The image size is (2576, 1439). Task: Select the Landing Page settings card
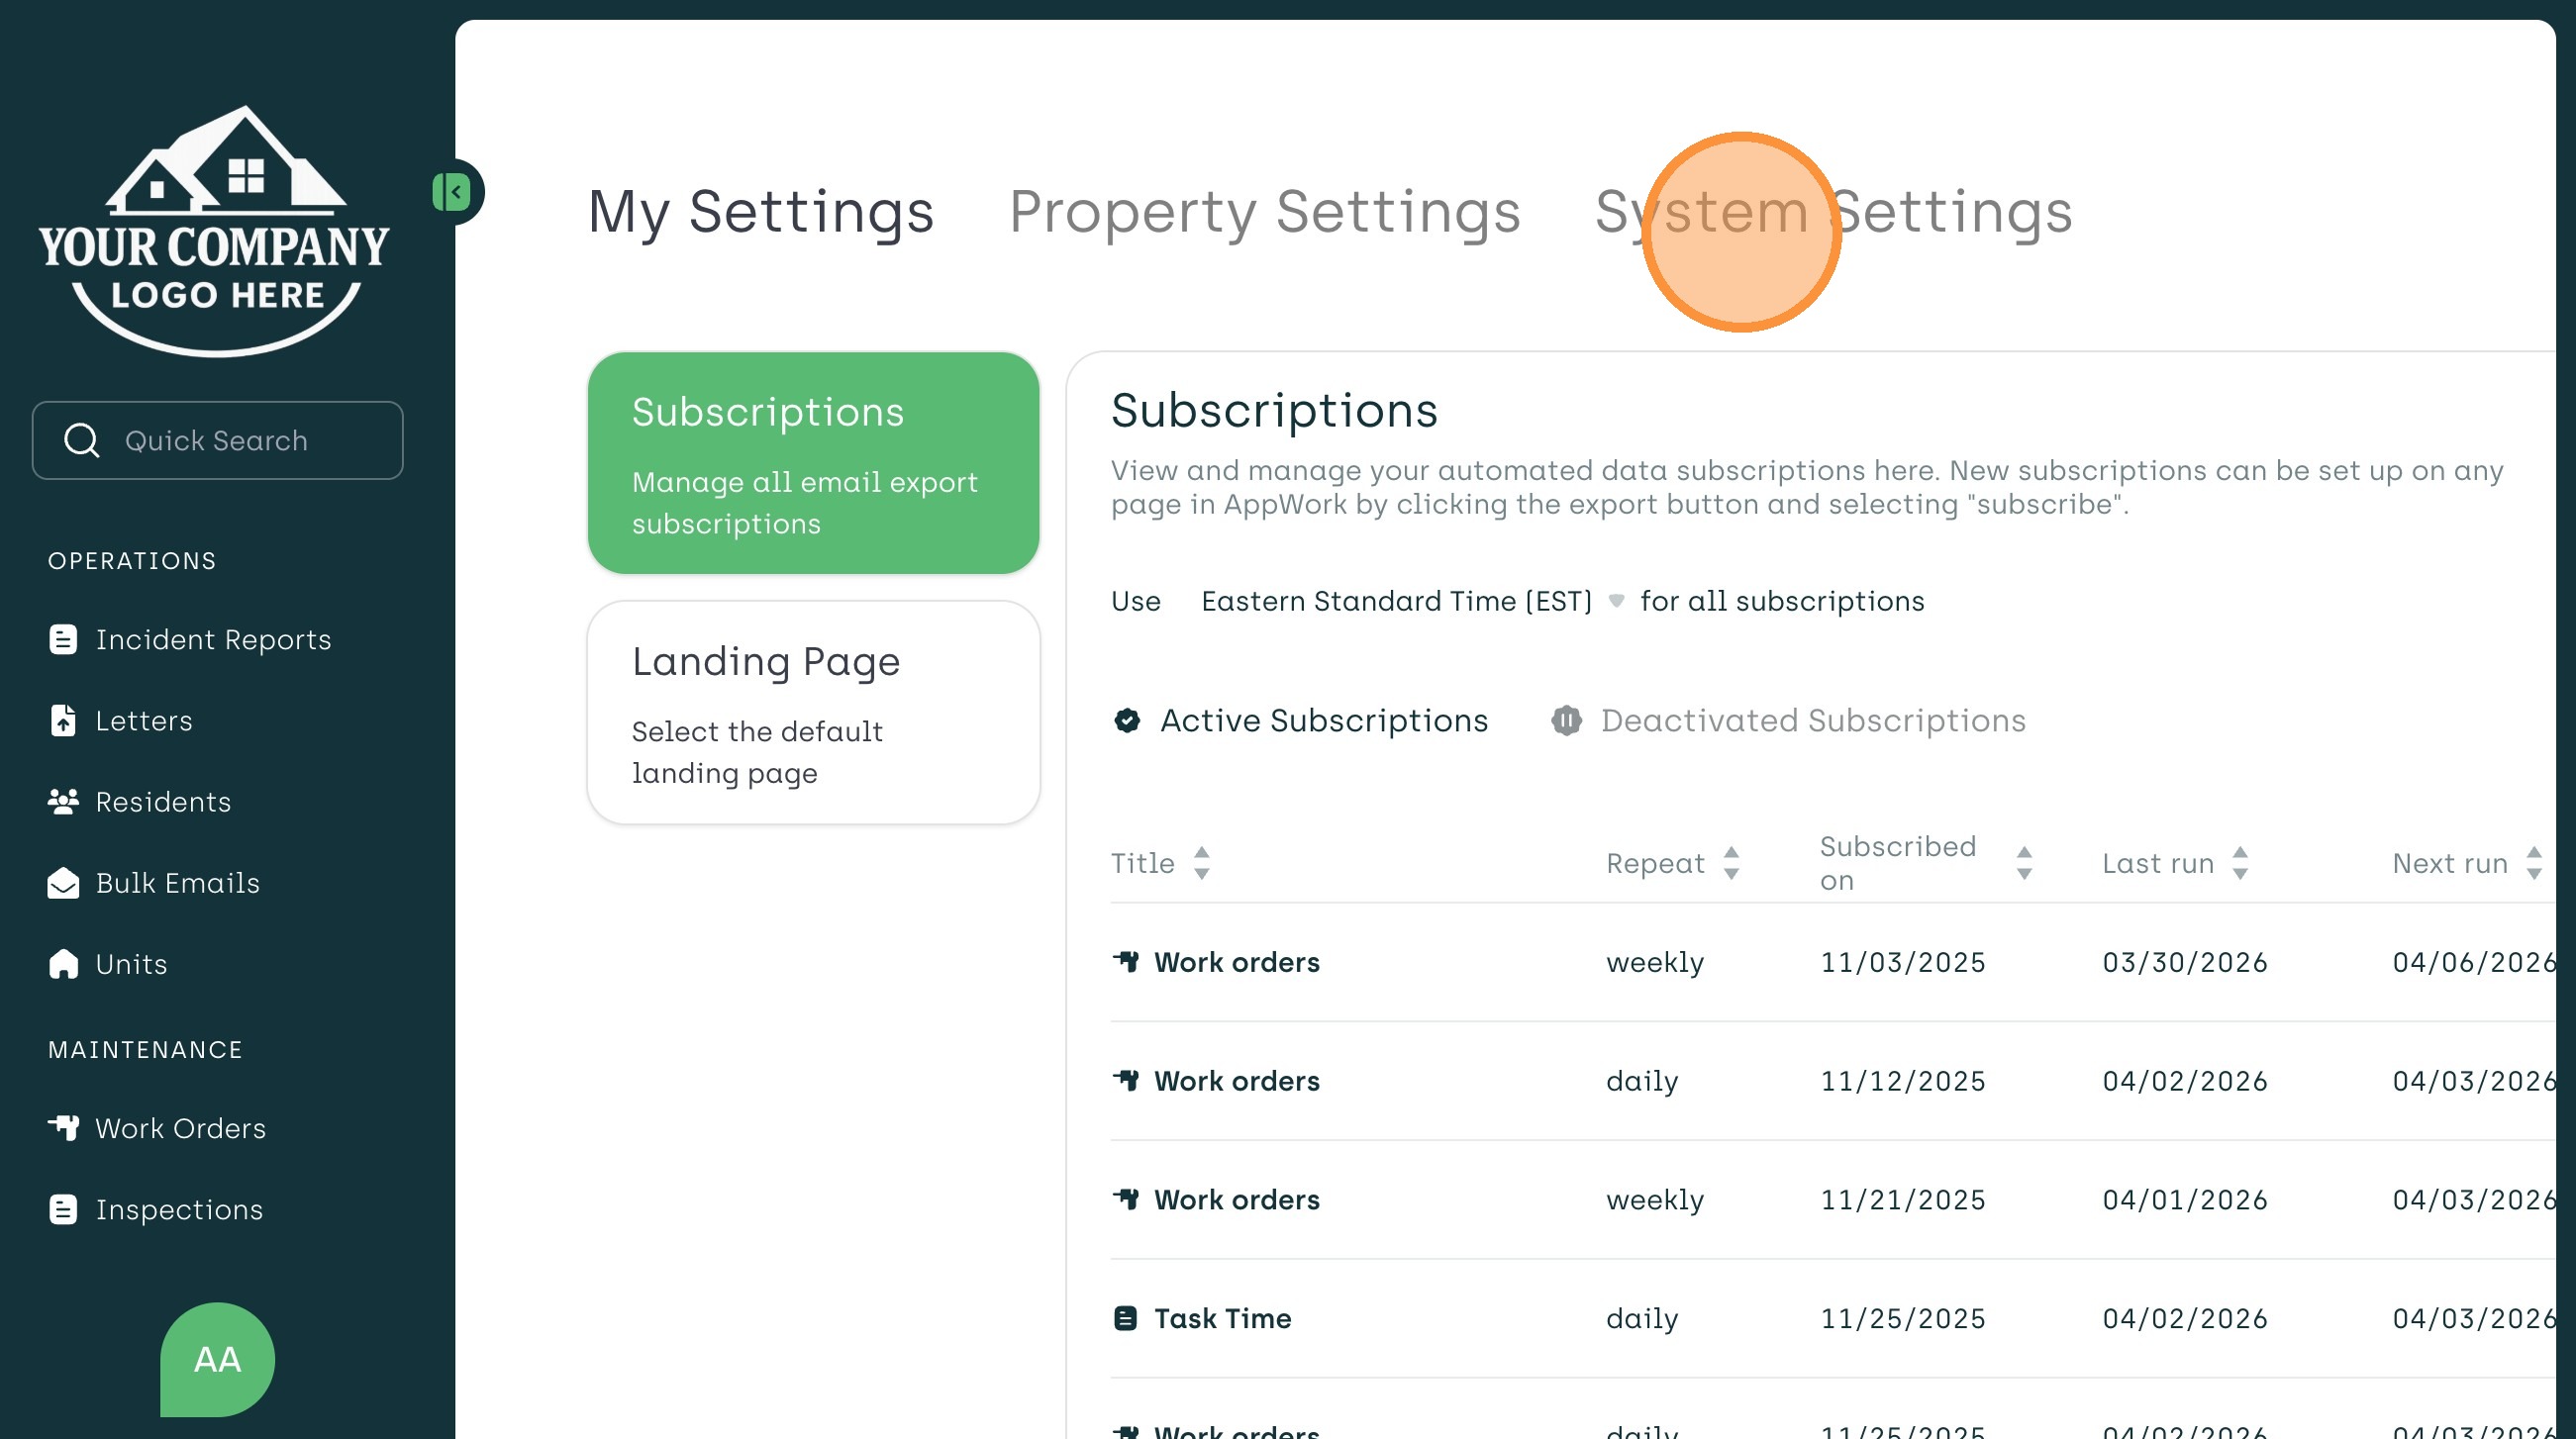tap(813, 713)
